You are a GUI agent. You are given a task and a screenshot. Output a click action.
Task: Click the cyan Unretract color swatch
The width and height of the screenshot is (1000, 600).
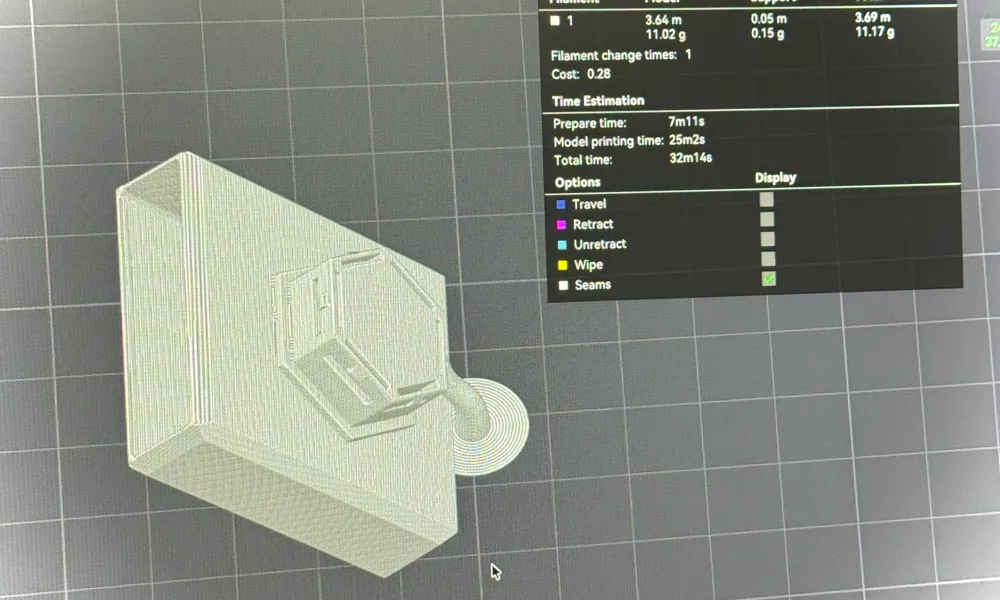tap(562, 245)
